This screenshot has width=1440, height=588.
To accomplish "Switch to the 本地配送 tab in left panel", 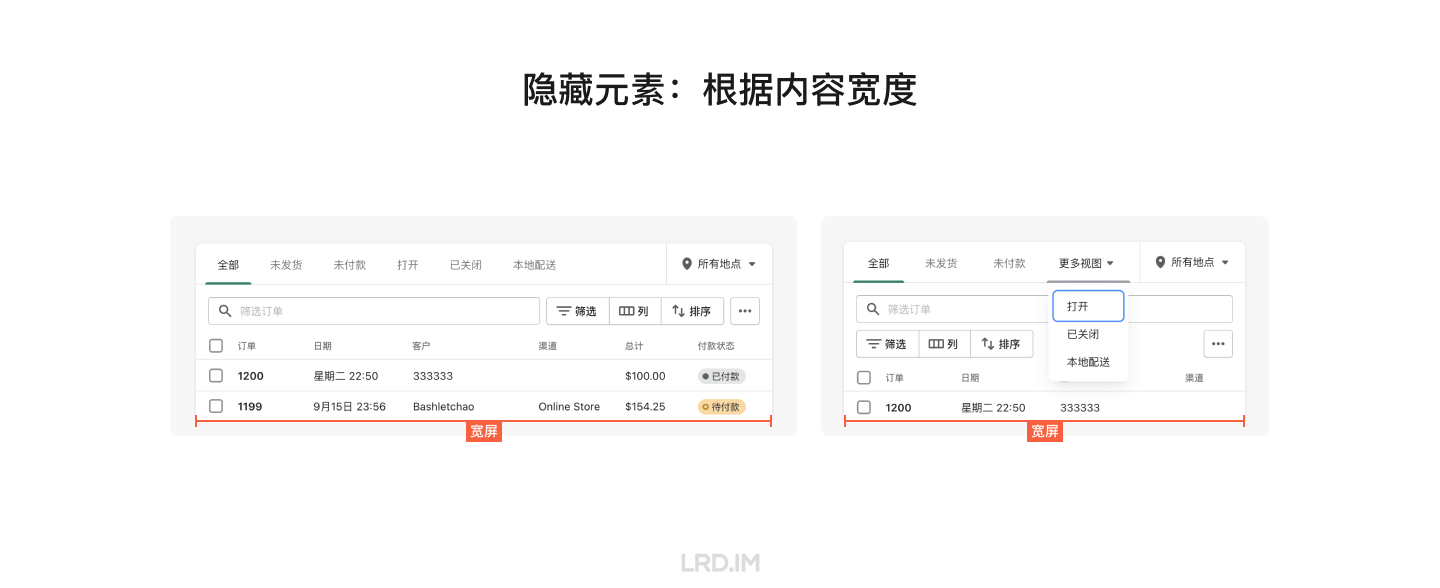I will (x=534, y=265).
